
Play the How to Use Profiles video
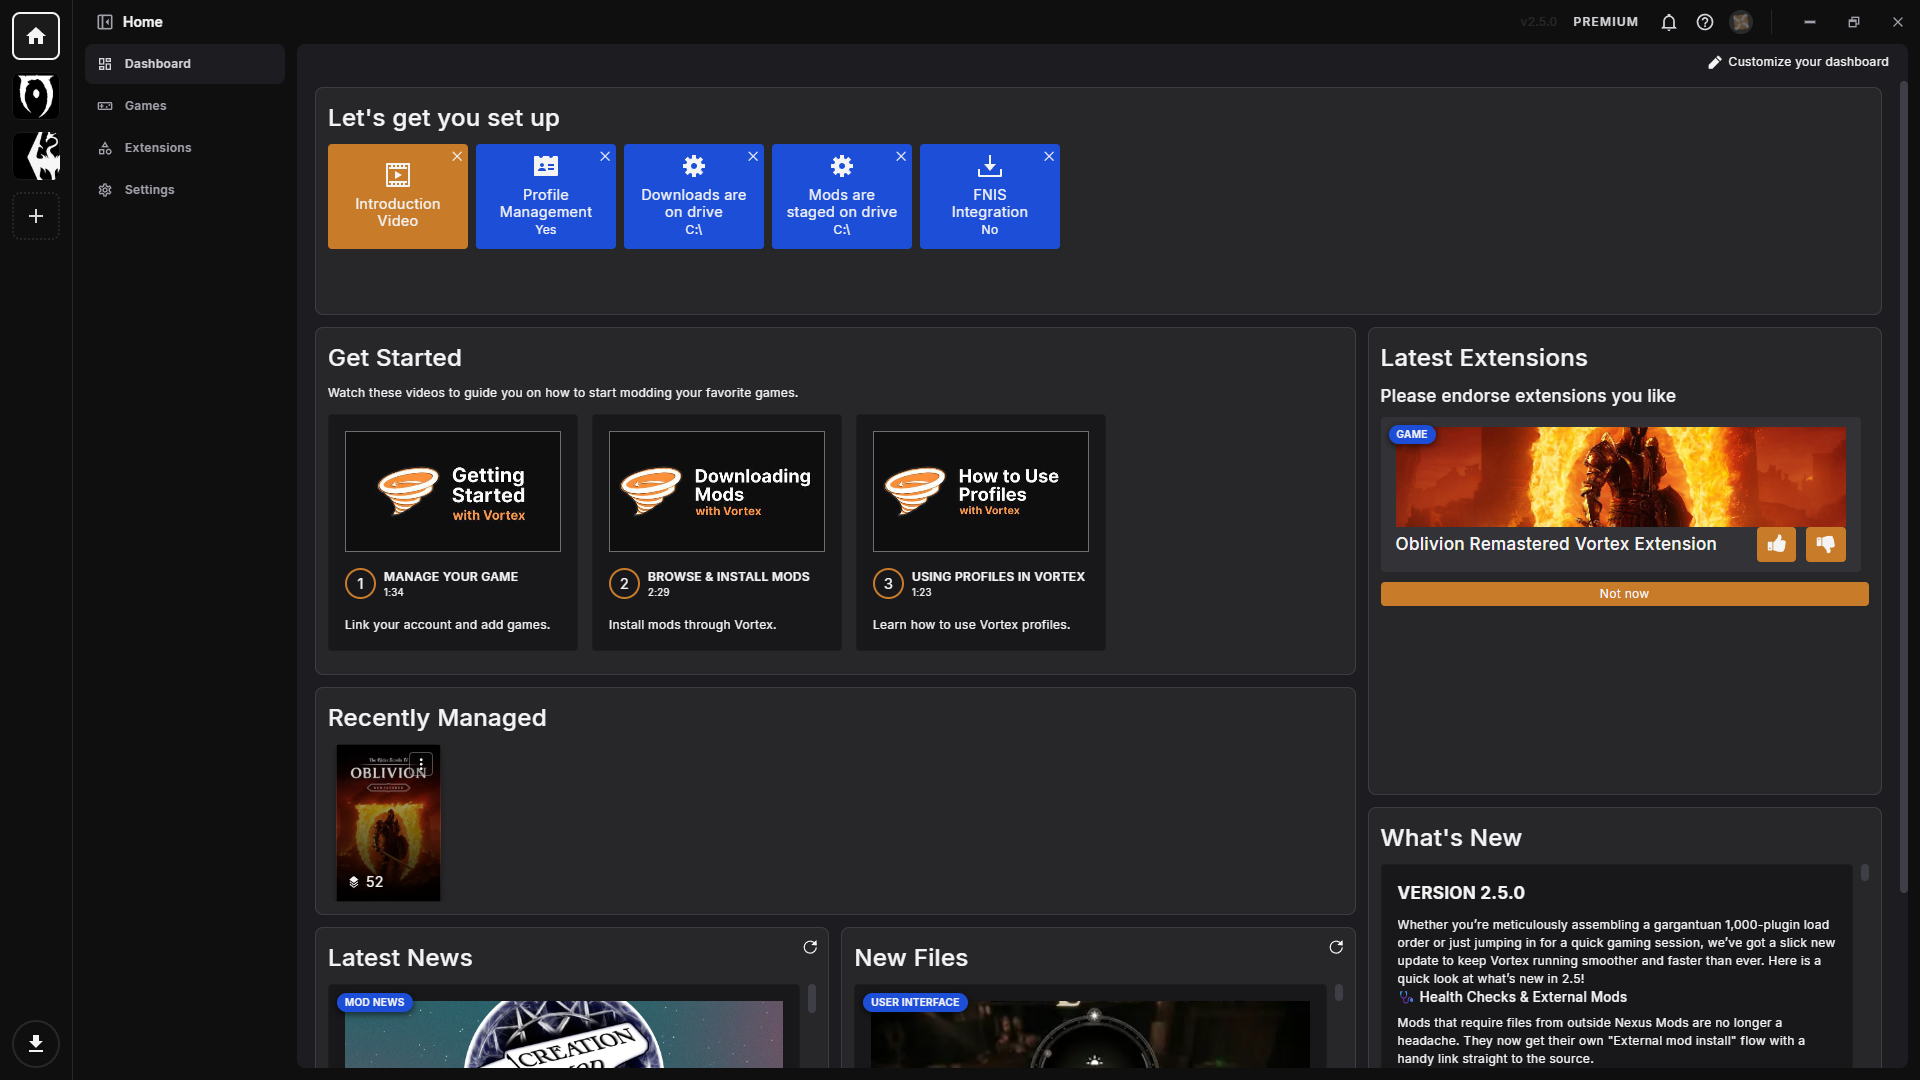pos(981,492)
